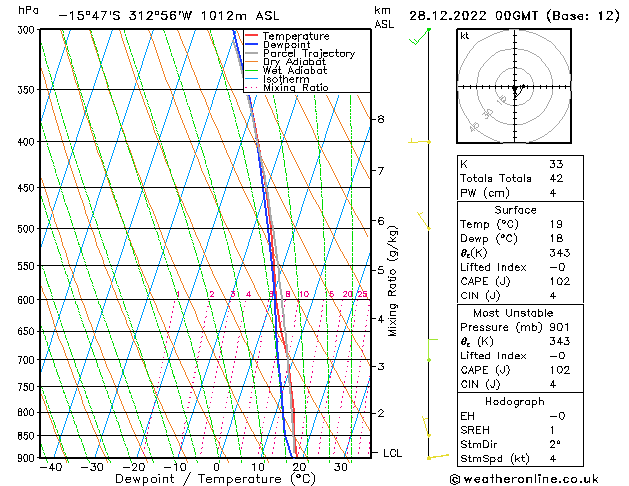Click the kt label in hodograph
Screen dimensions: 629x486
tap(465, 36)
